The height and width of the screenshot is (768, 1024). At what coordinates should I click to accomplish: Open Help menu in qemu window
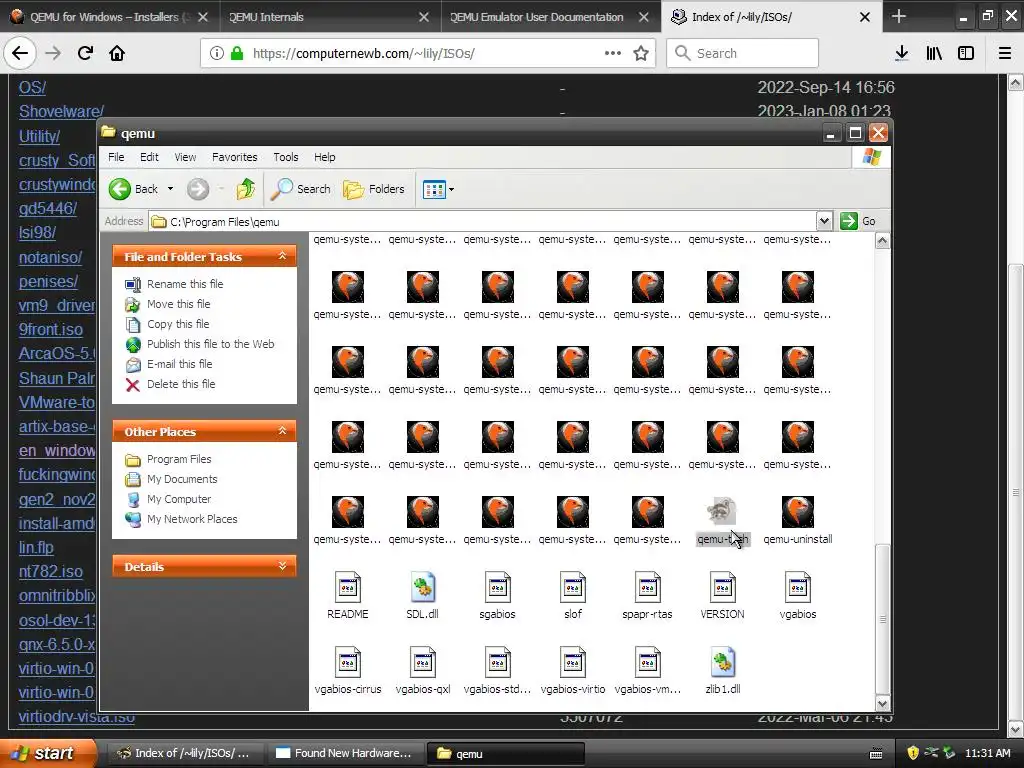point(325,157)
